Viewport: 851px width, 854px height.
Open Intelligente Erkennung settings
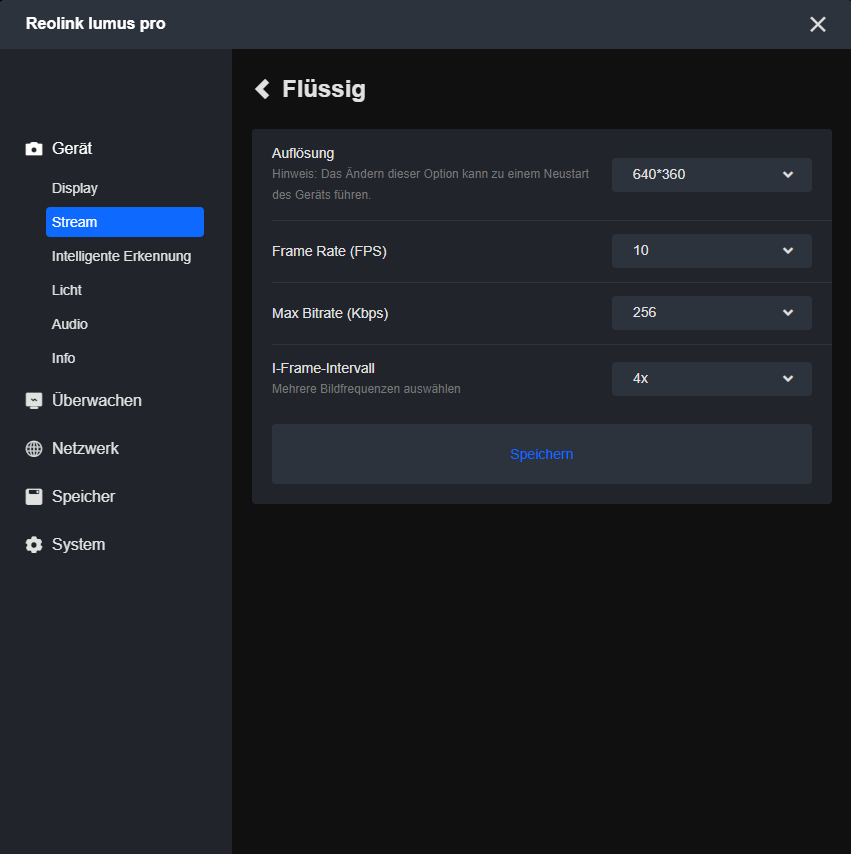click(x=121, y=256)
